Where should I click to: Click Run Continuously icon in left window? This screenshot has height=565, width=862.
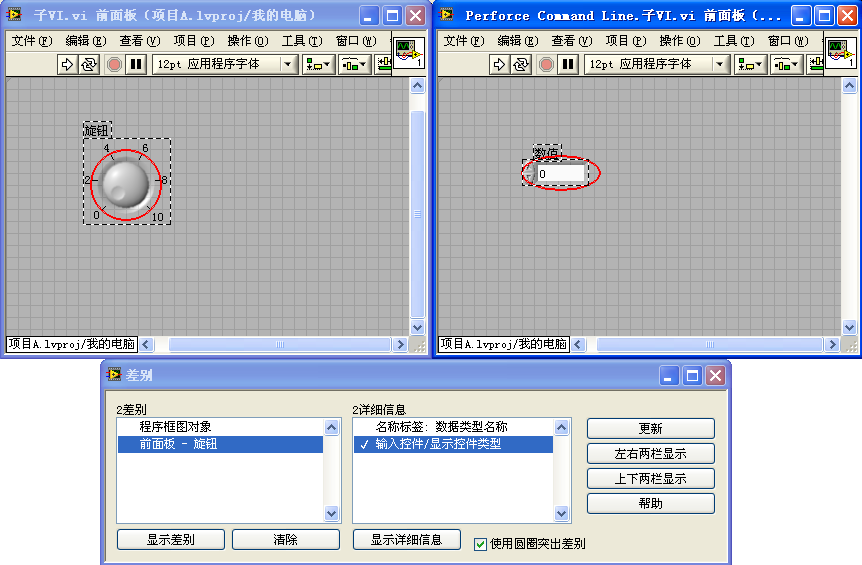click(89, 64)
